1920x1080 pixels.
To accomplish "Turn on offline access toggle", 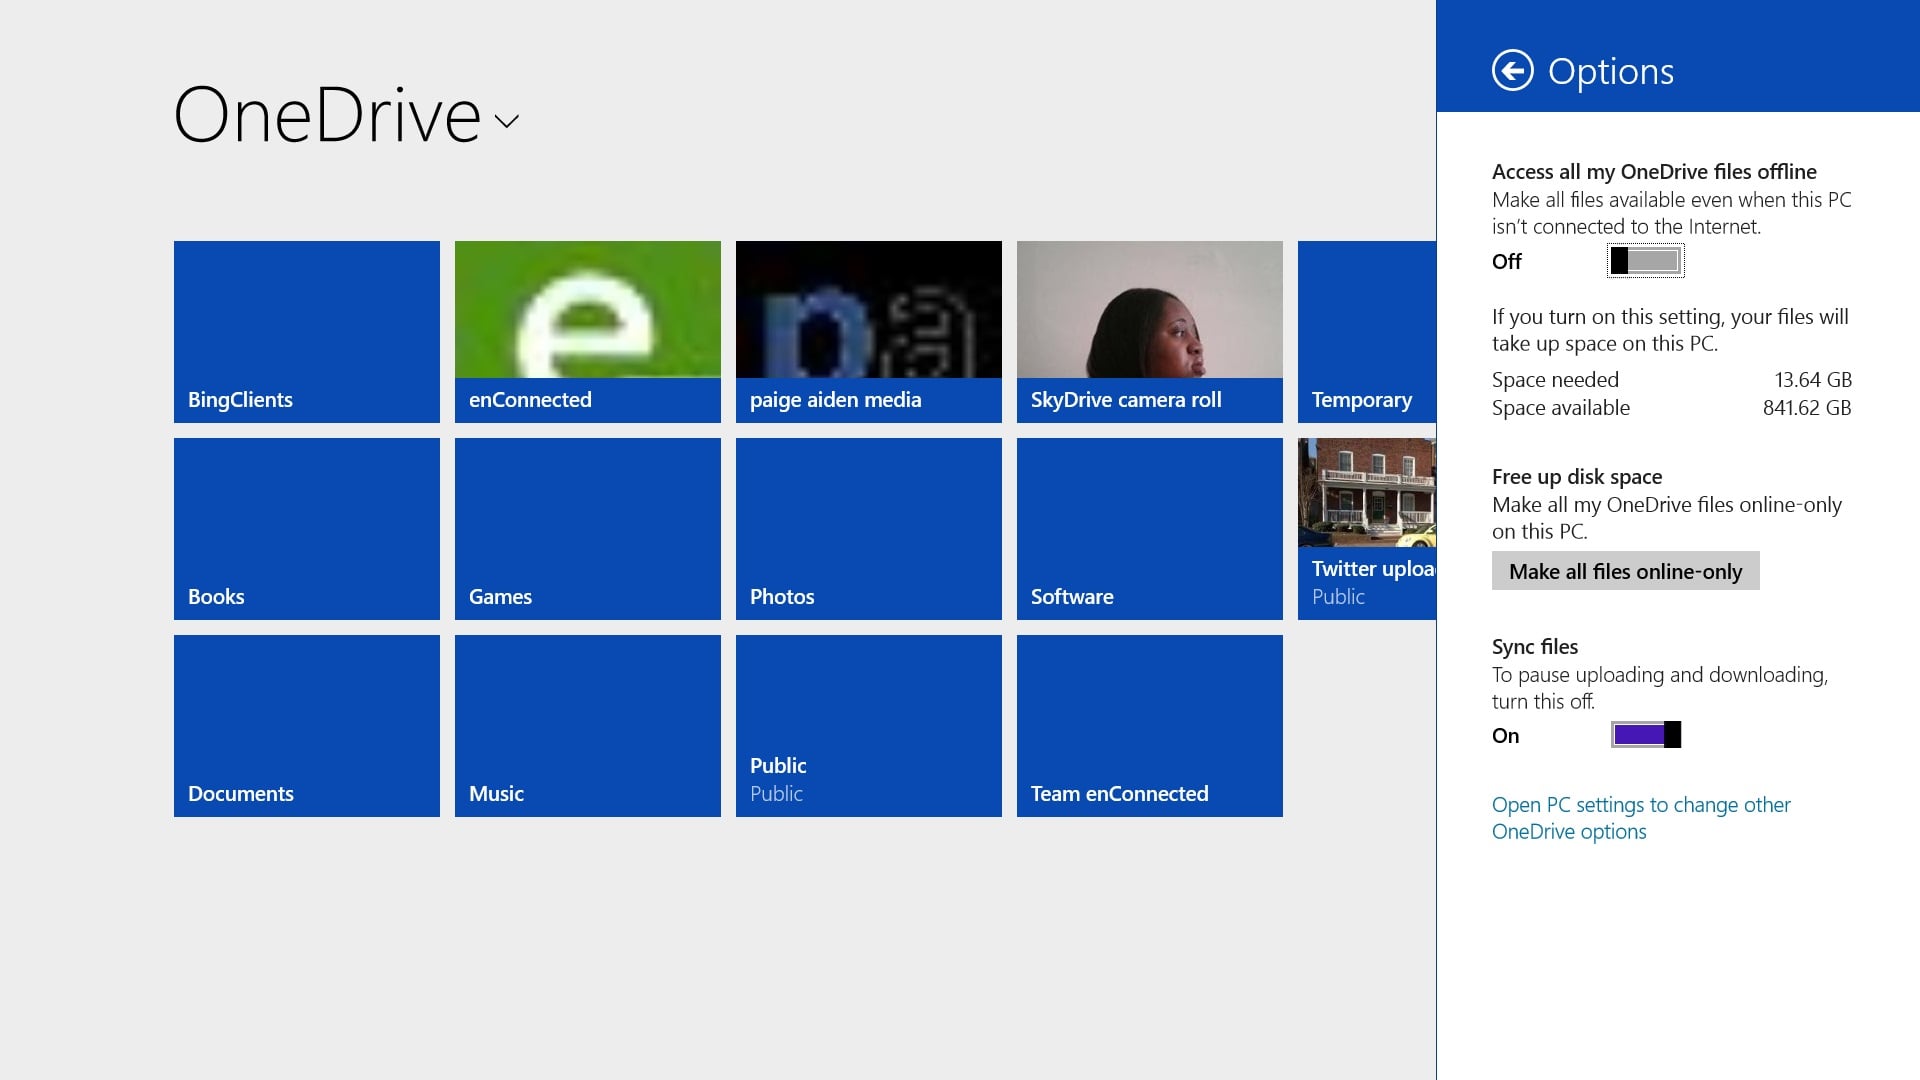I will pos(1645,261).
